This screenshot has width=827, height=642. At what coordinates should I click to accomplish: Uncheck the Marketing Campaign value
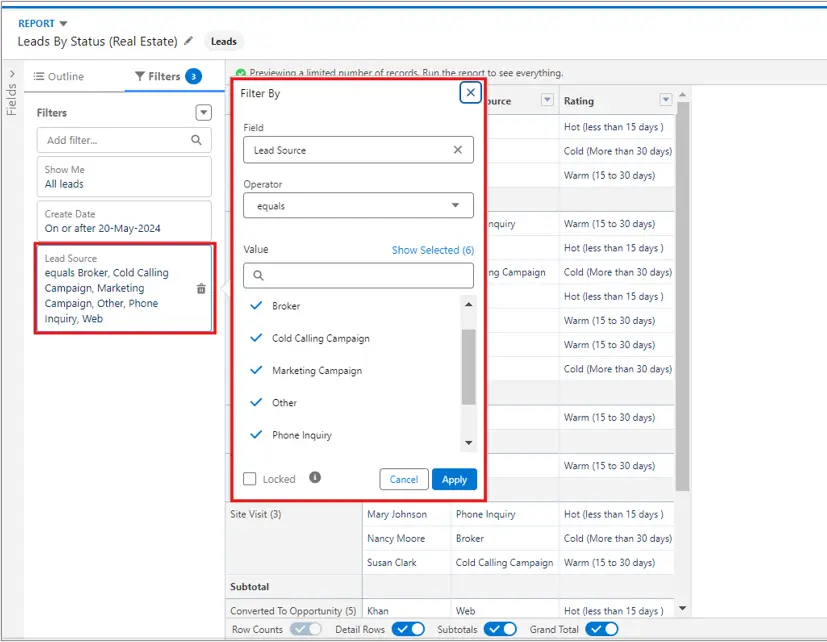pos(256,370)
